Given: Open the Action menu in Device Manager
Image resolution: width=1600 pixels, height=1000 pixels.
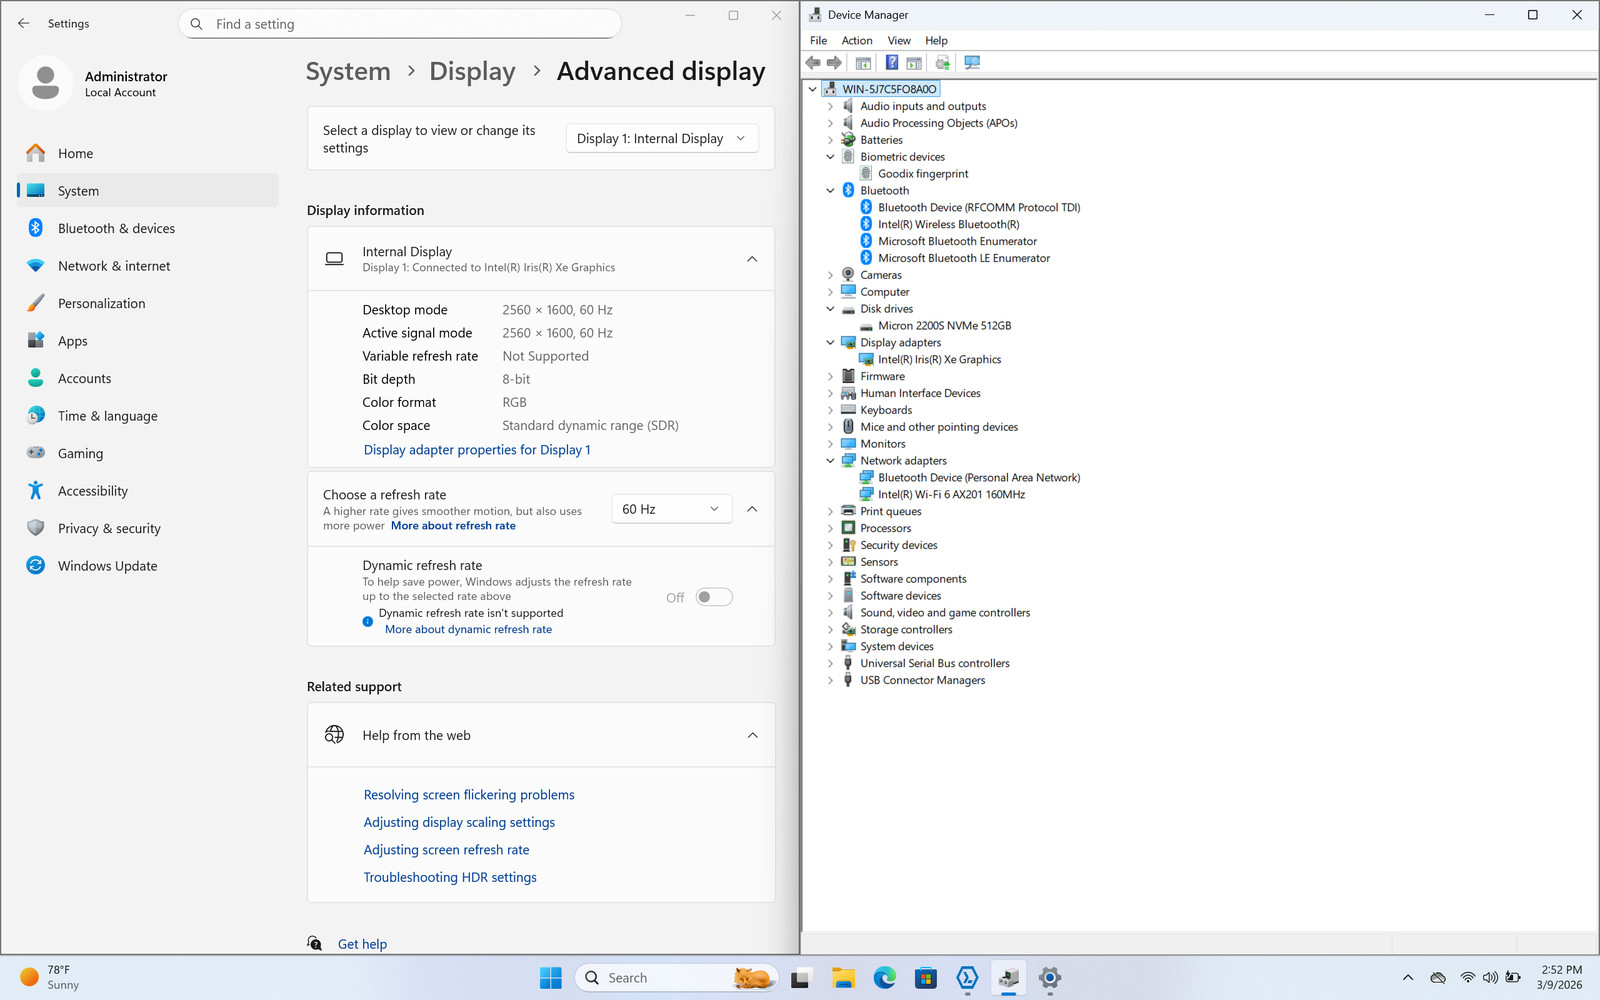Looking at the screenshot, I should (x=857, y=41).
